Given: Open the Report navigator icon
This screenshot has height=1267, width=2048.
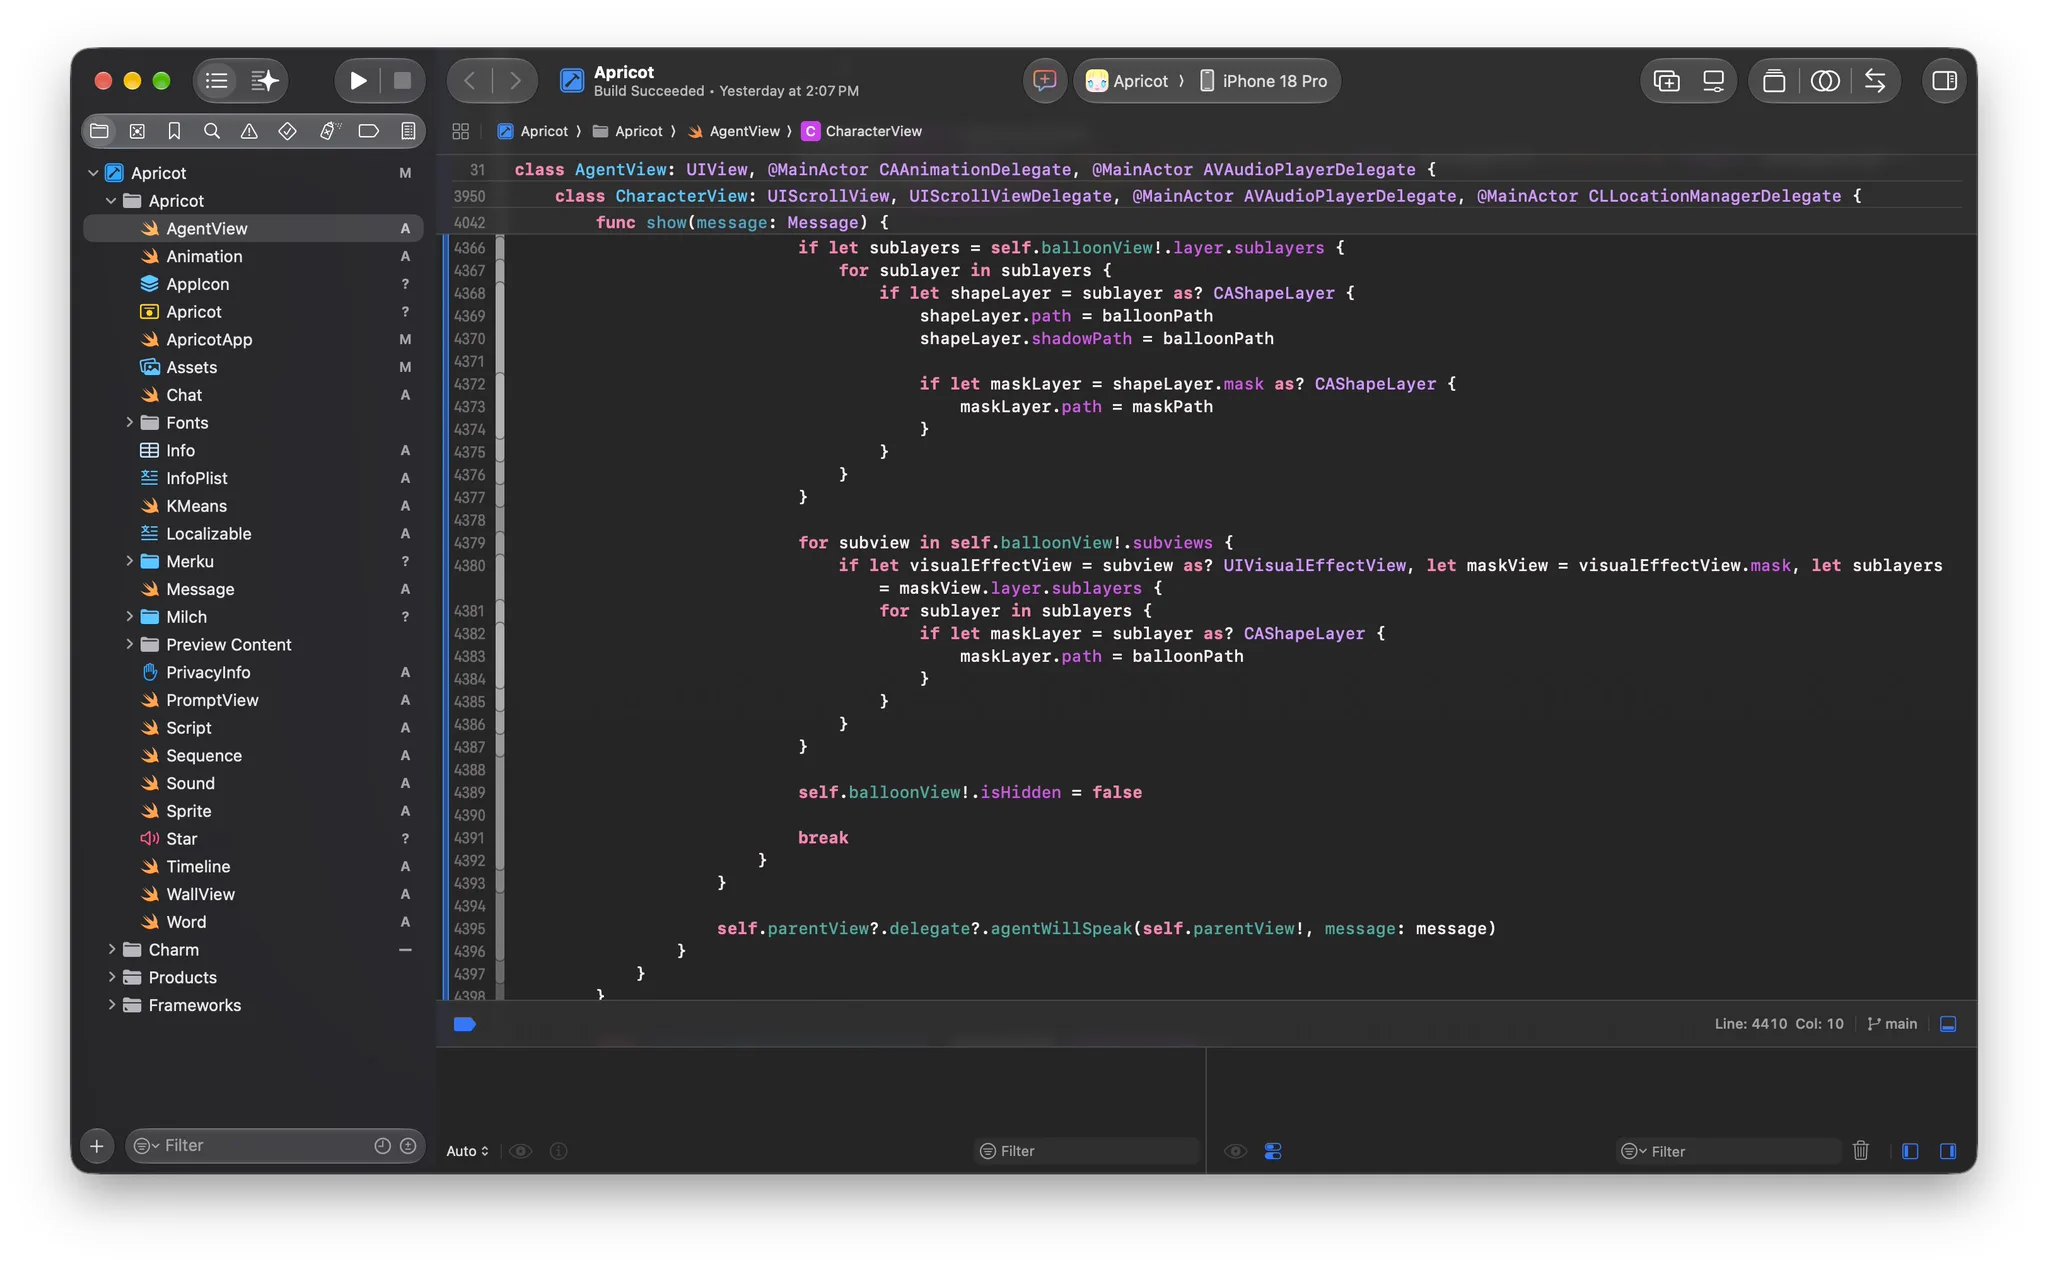Looking at the screenshot, I should 408,131.
